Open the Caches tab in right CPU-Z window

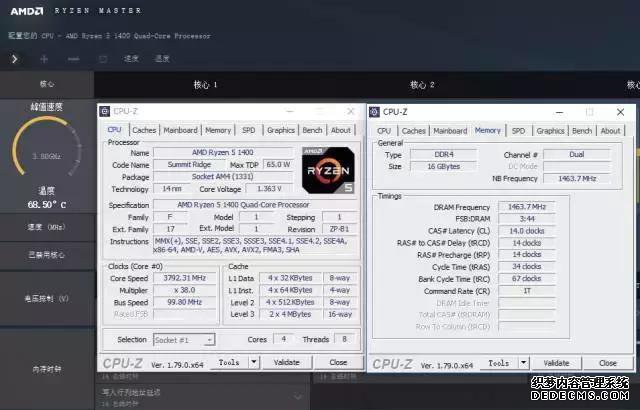(413, 131)
